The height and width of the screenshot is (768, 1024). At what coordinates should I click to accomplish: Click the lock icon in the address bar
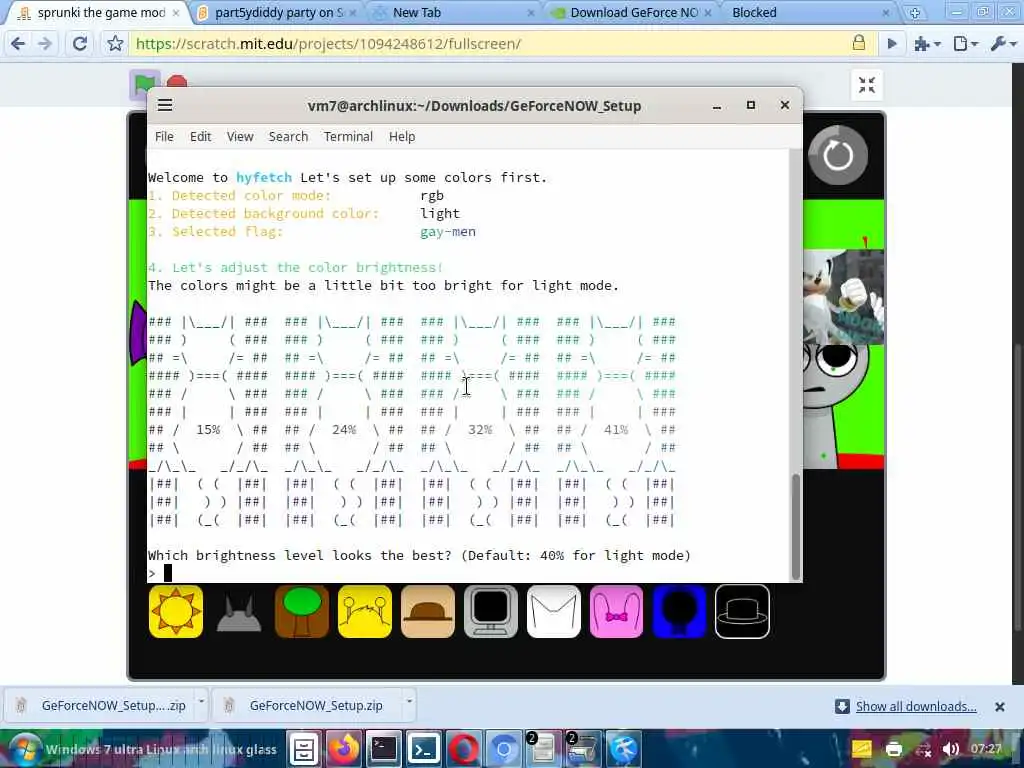tap(859, 43)
